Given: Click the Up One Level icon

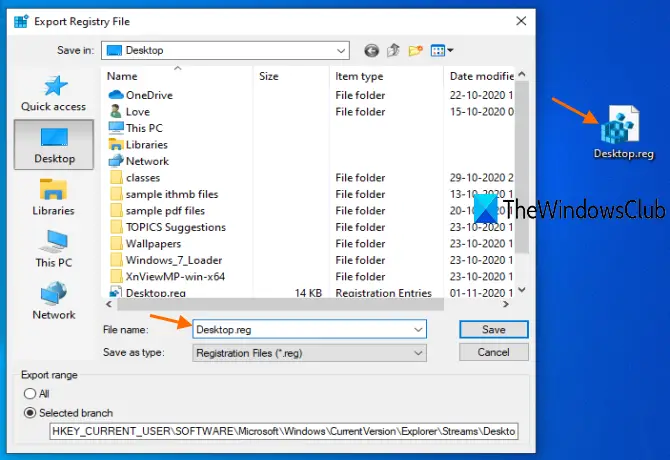Looking at the screenshot, I should [394, 50].
